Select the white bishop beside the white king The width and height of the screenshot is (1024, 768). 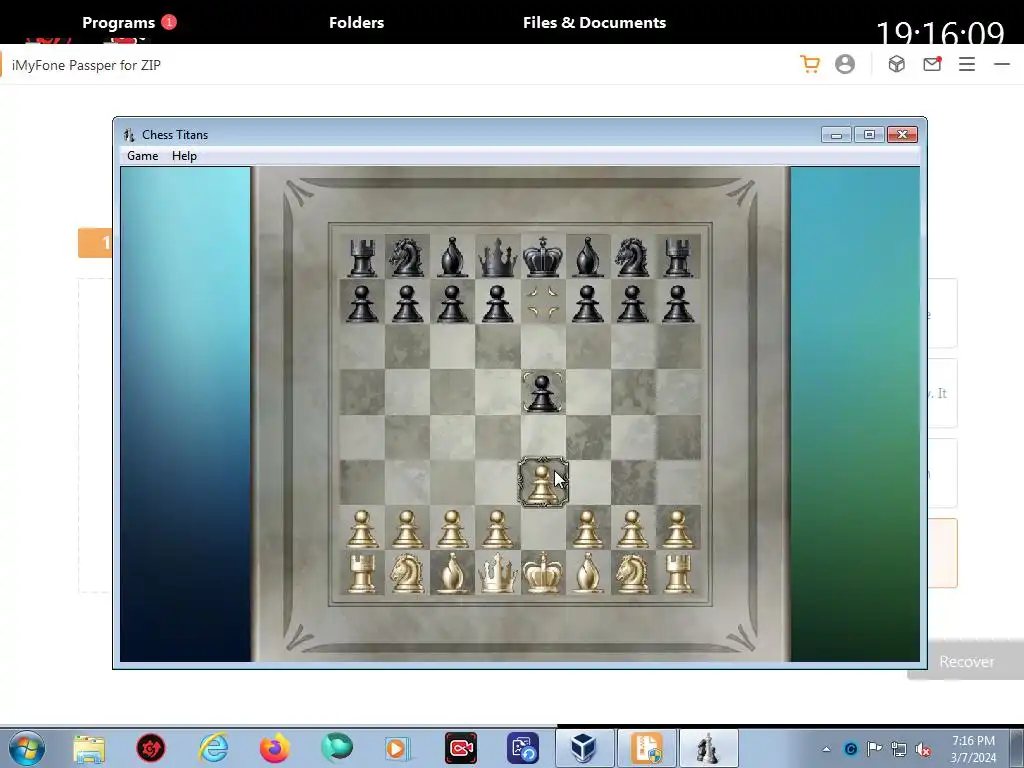pyautogui.click(x=588, y=573)
